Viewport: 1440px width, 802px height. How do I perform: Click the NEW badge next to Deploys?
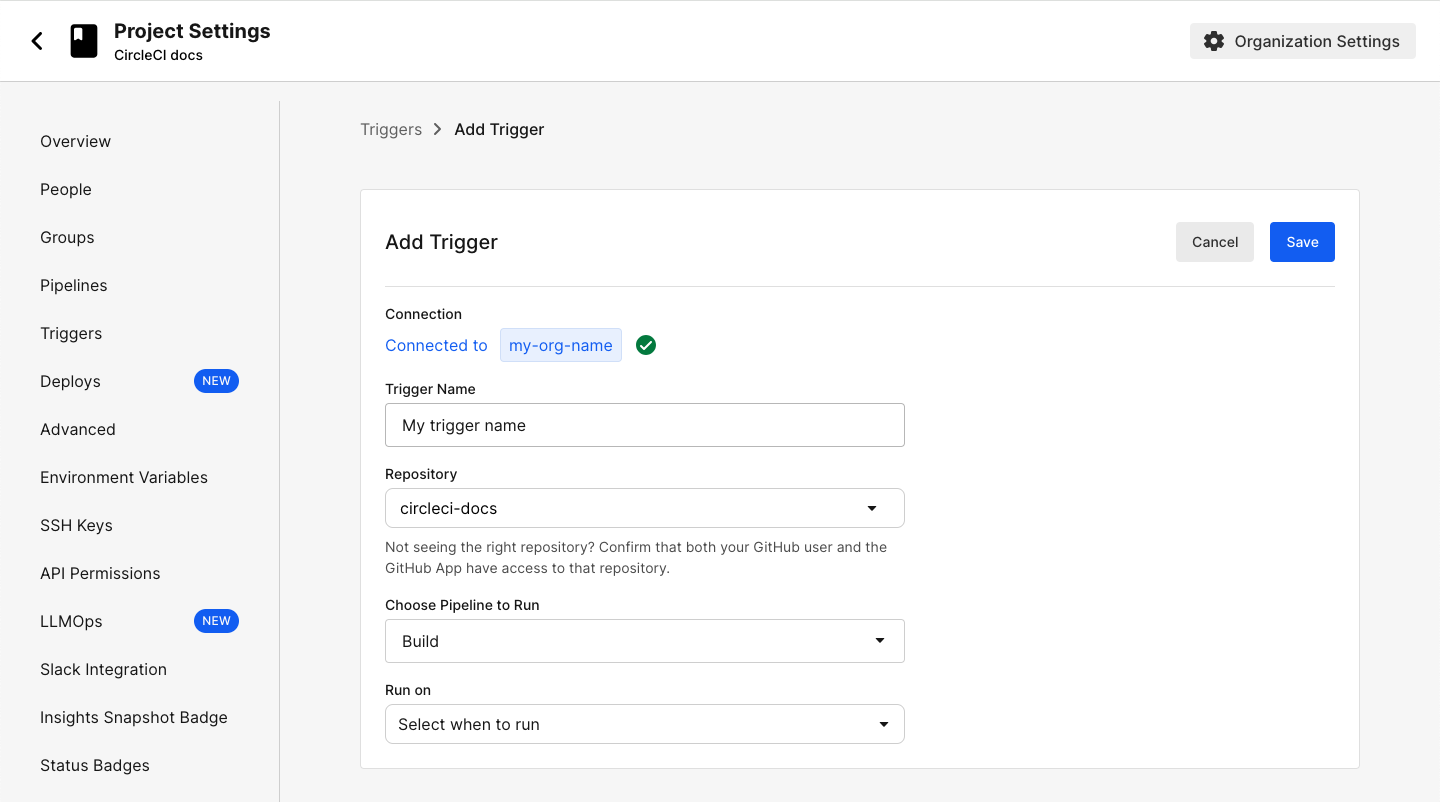(216, 381)
